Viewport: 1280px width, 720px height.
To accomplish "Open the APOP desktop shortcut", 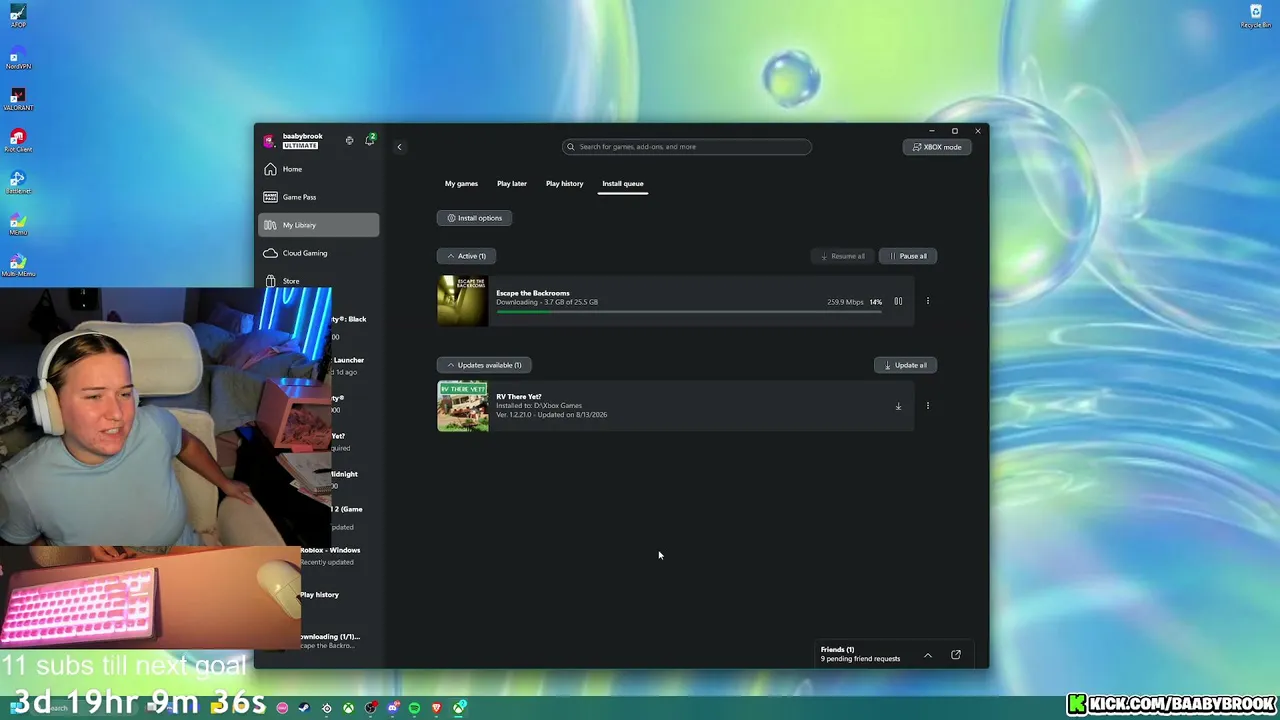I will pyautogui.click(x=18, y=15).
